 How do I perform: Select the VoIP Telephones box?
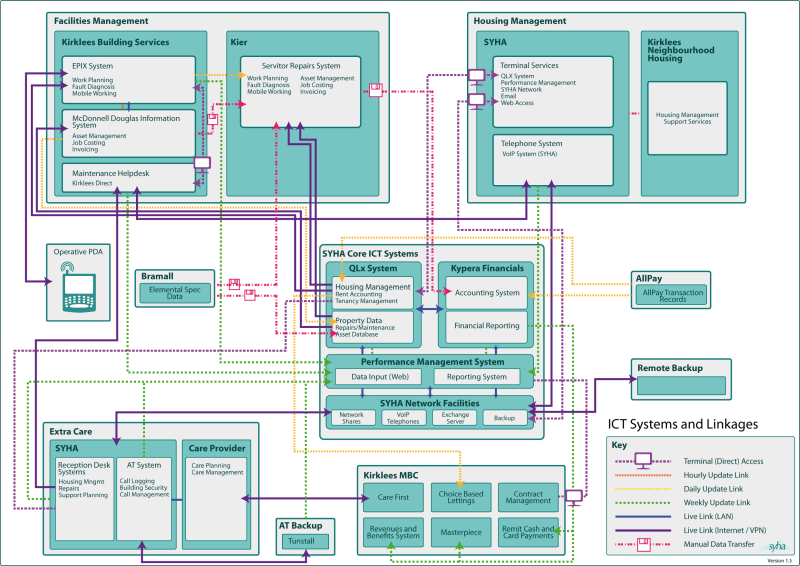[x=403, y=418]
